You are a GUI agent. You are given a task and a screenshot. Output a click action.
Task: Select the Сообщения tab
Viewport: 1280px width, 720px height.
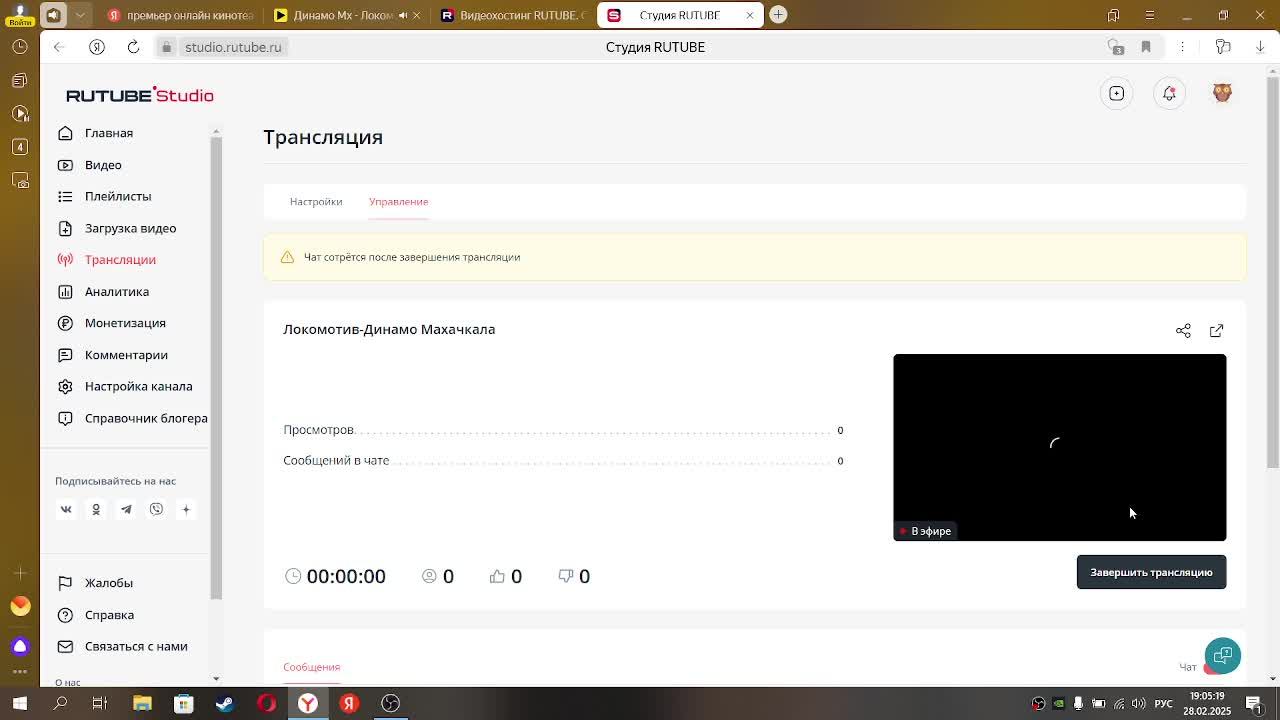(x=311, y=667)
